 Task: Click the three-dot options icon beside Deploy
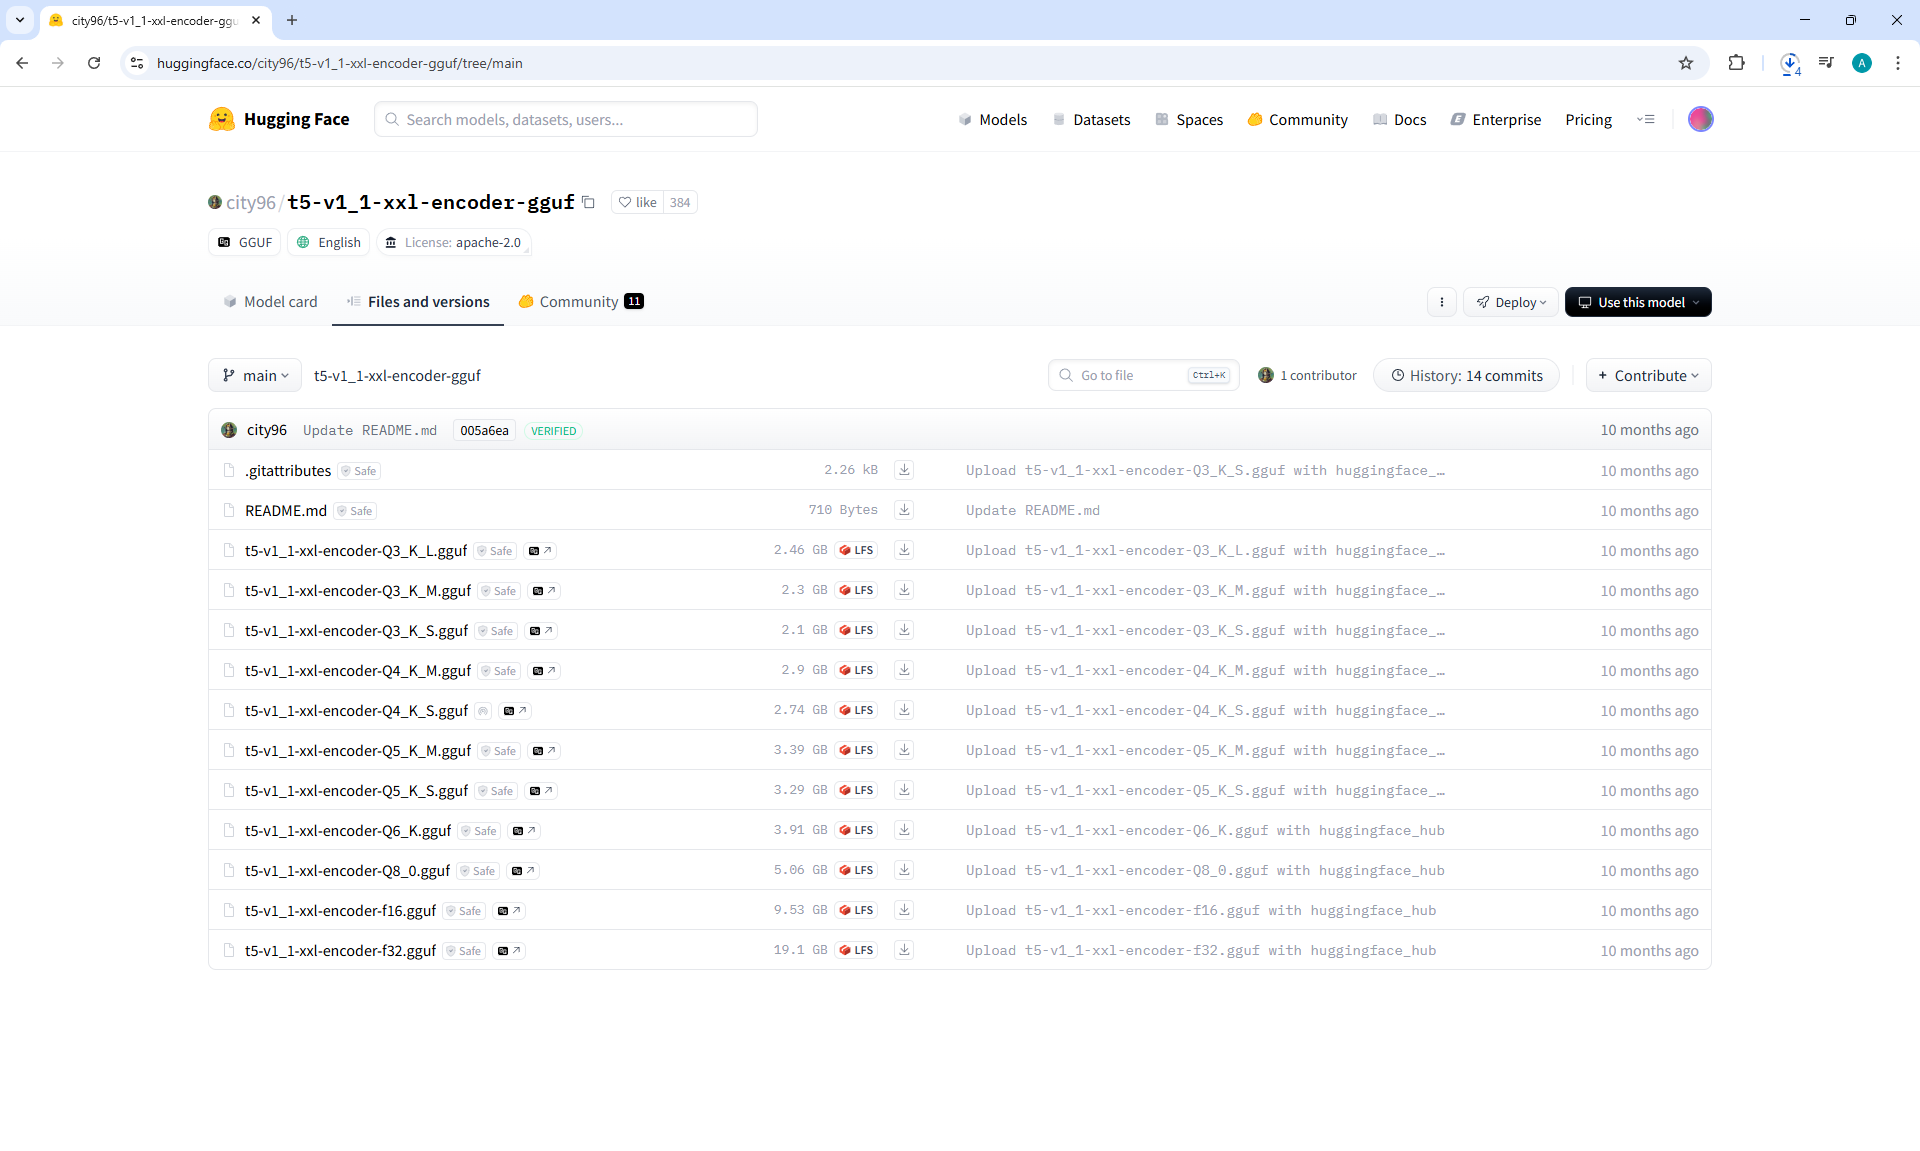tap(1441, 302)
